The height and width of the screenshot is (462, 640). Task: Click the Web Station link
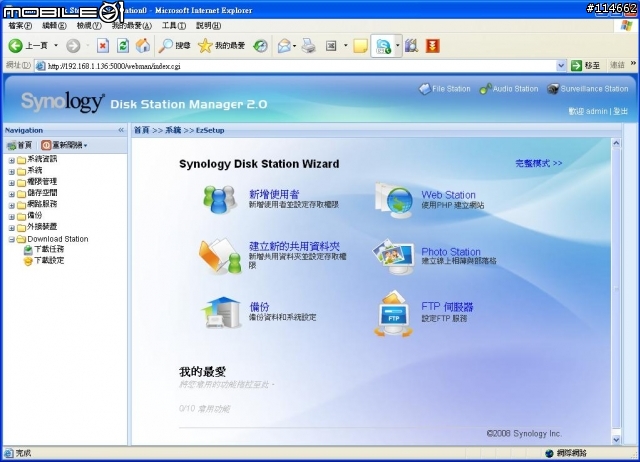pos(449,195)
